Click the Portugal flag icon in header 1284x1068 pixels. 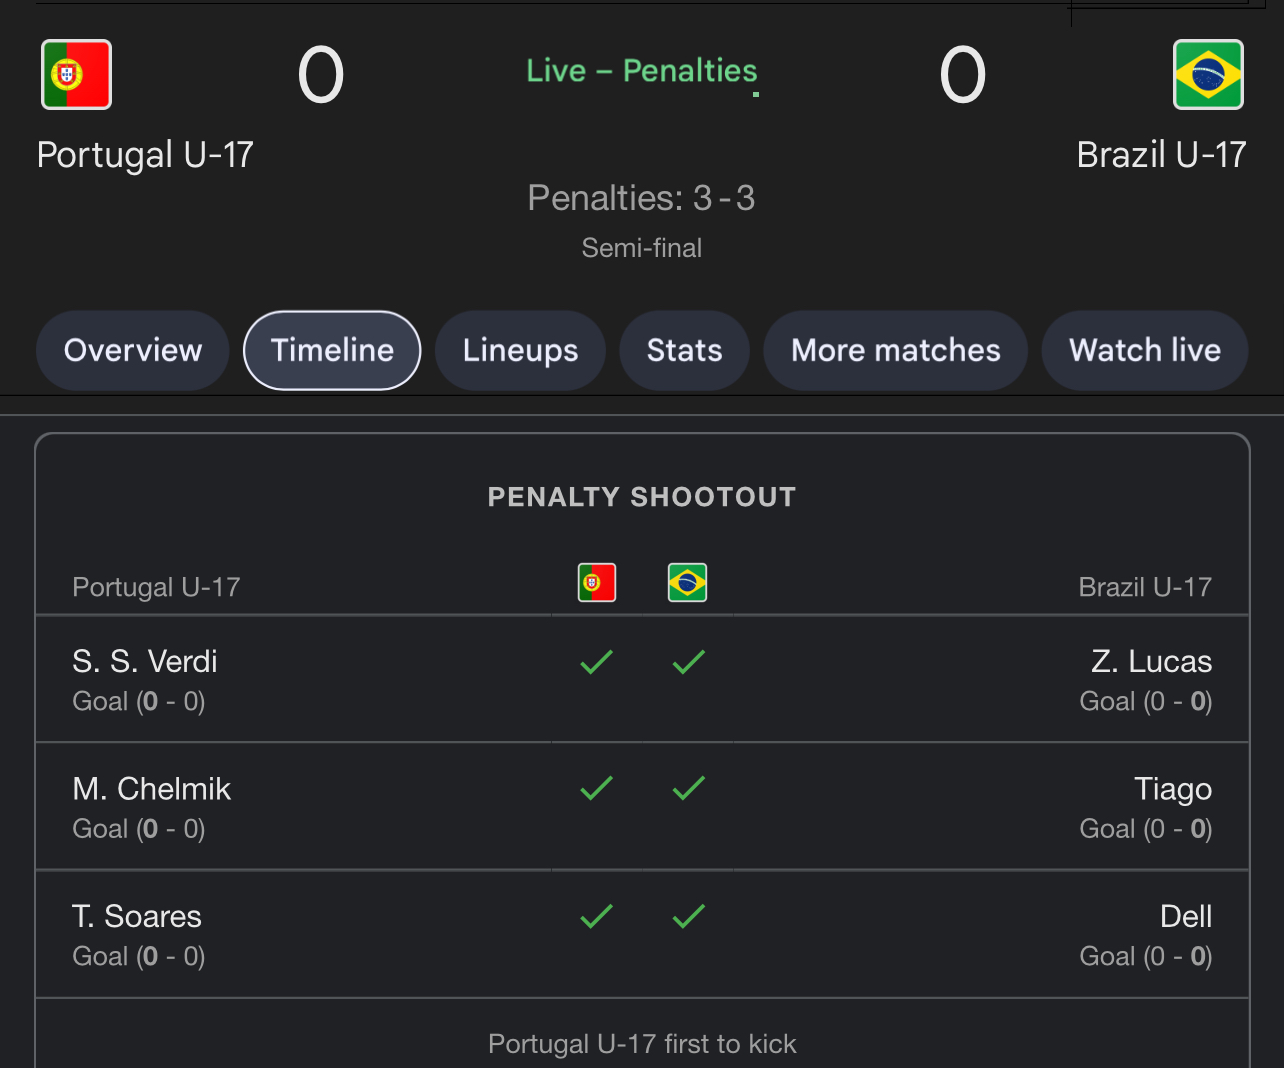(x=76, y=74)
